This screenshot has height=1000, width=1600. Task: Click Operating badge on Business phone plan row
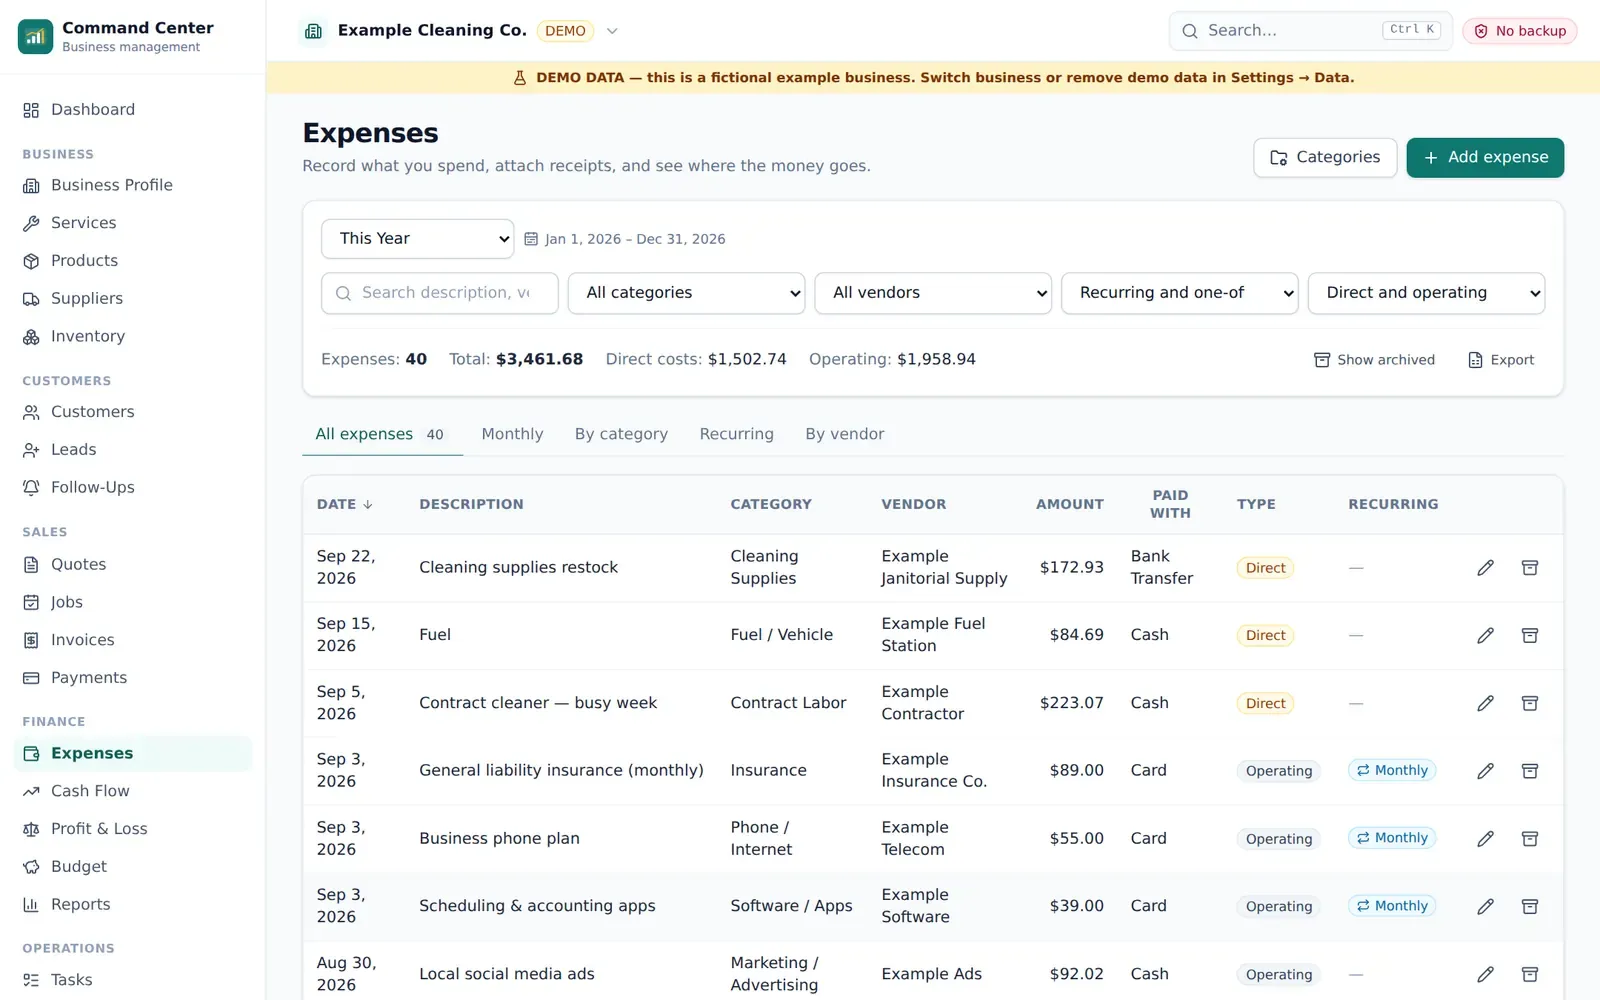click(x=1279, y=839)
